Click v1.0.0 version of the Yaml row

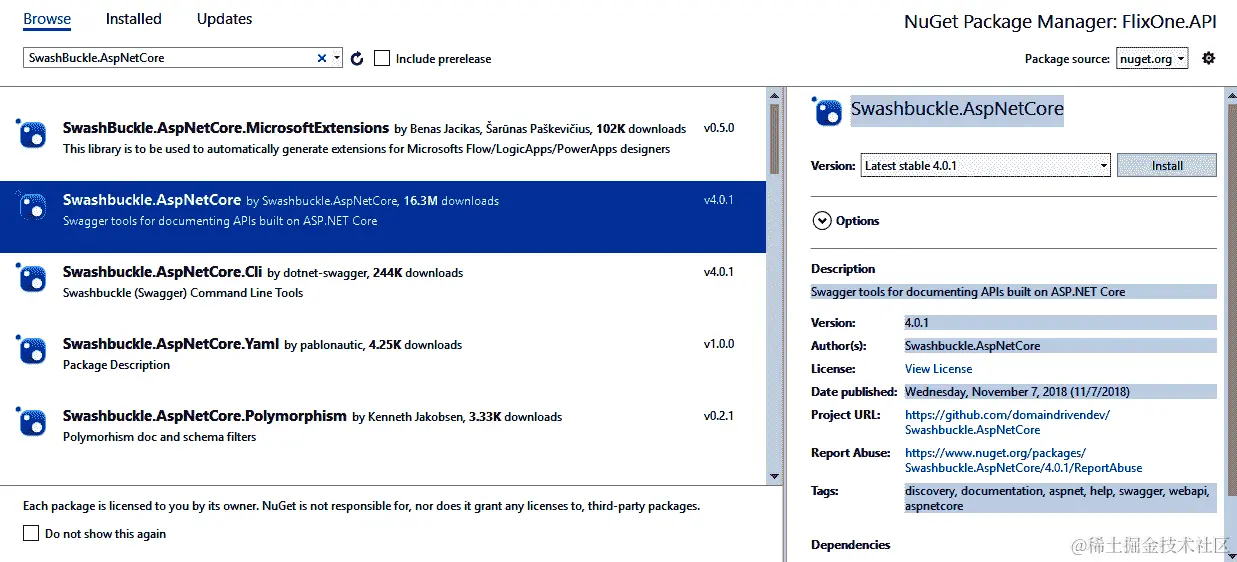(x=719, y=344)
